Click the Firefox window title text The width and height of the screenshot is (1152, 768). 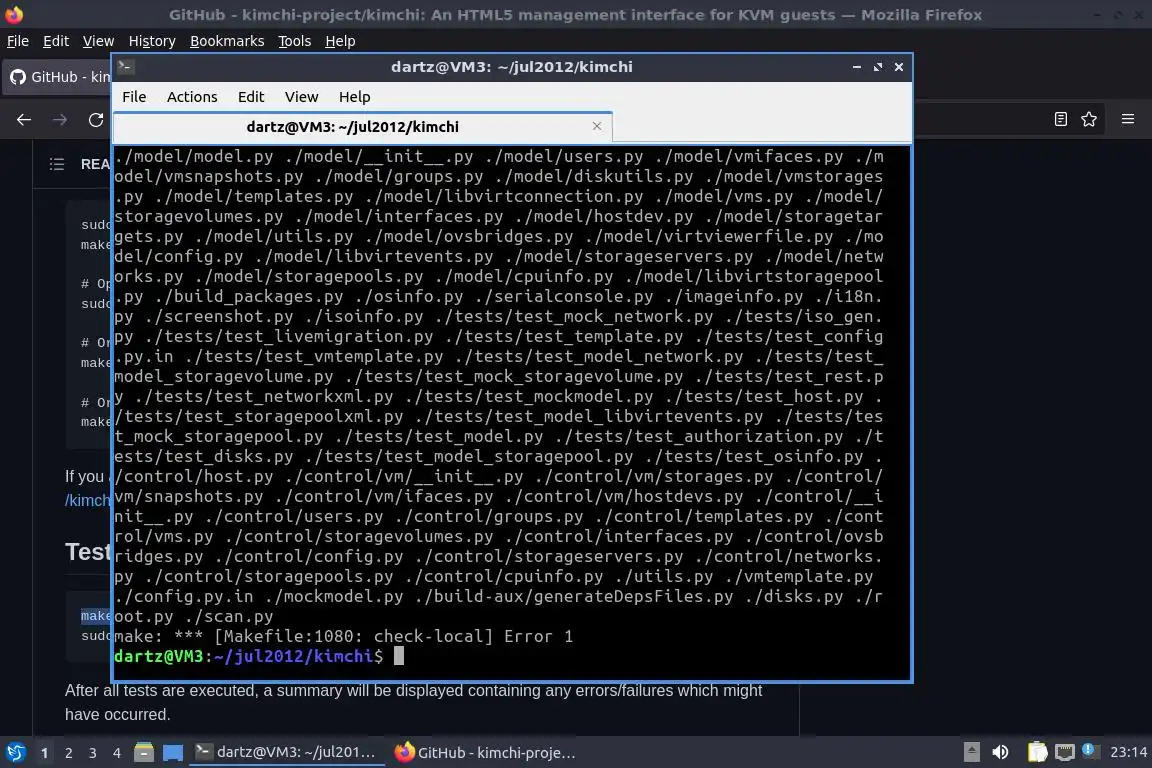point(575,15)
